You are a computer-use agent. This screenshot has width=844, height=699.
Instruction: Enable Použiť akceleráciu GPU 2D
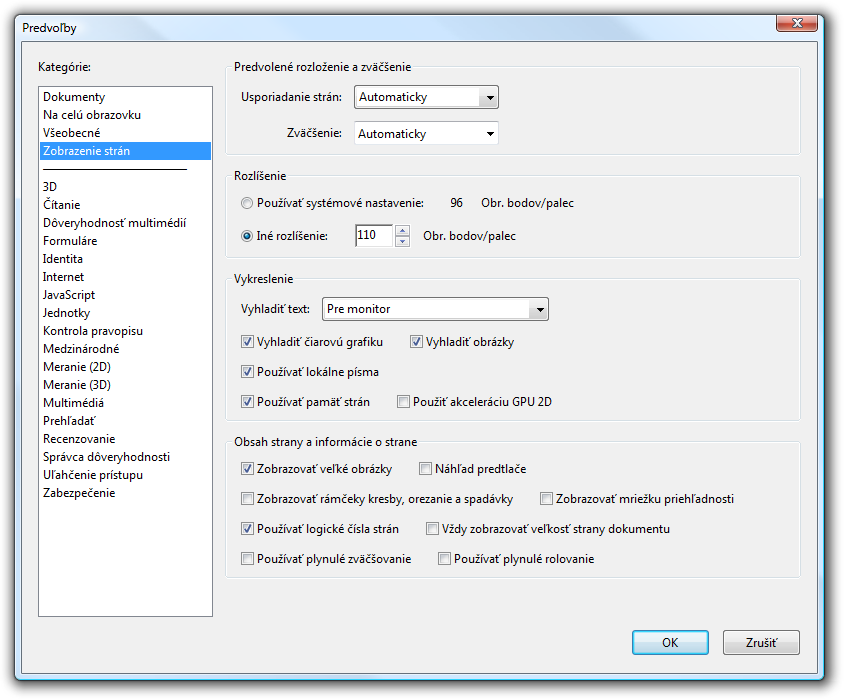[403, 402]
